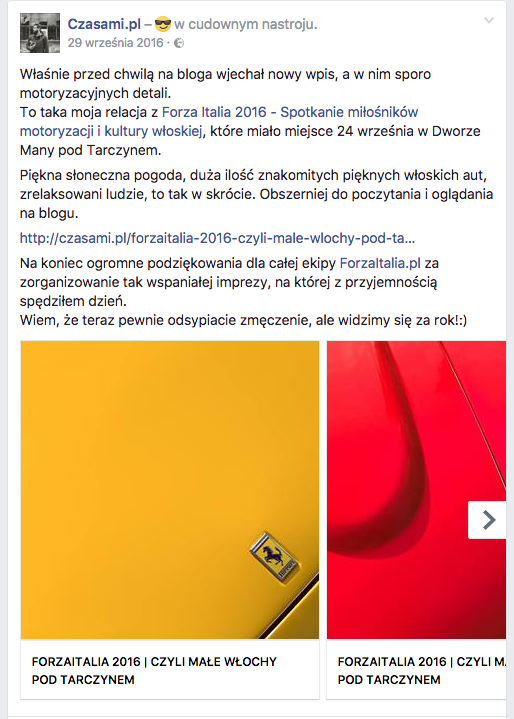This screenshot has width=514, height=719.
Task: Open the red car carousel image
Action: pos(416,490)
